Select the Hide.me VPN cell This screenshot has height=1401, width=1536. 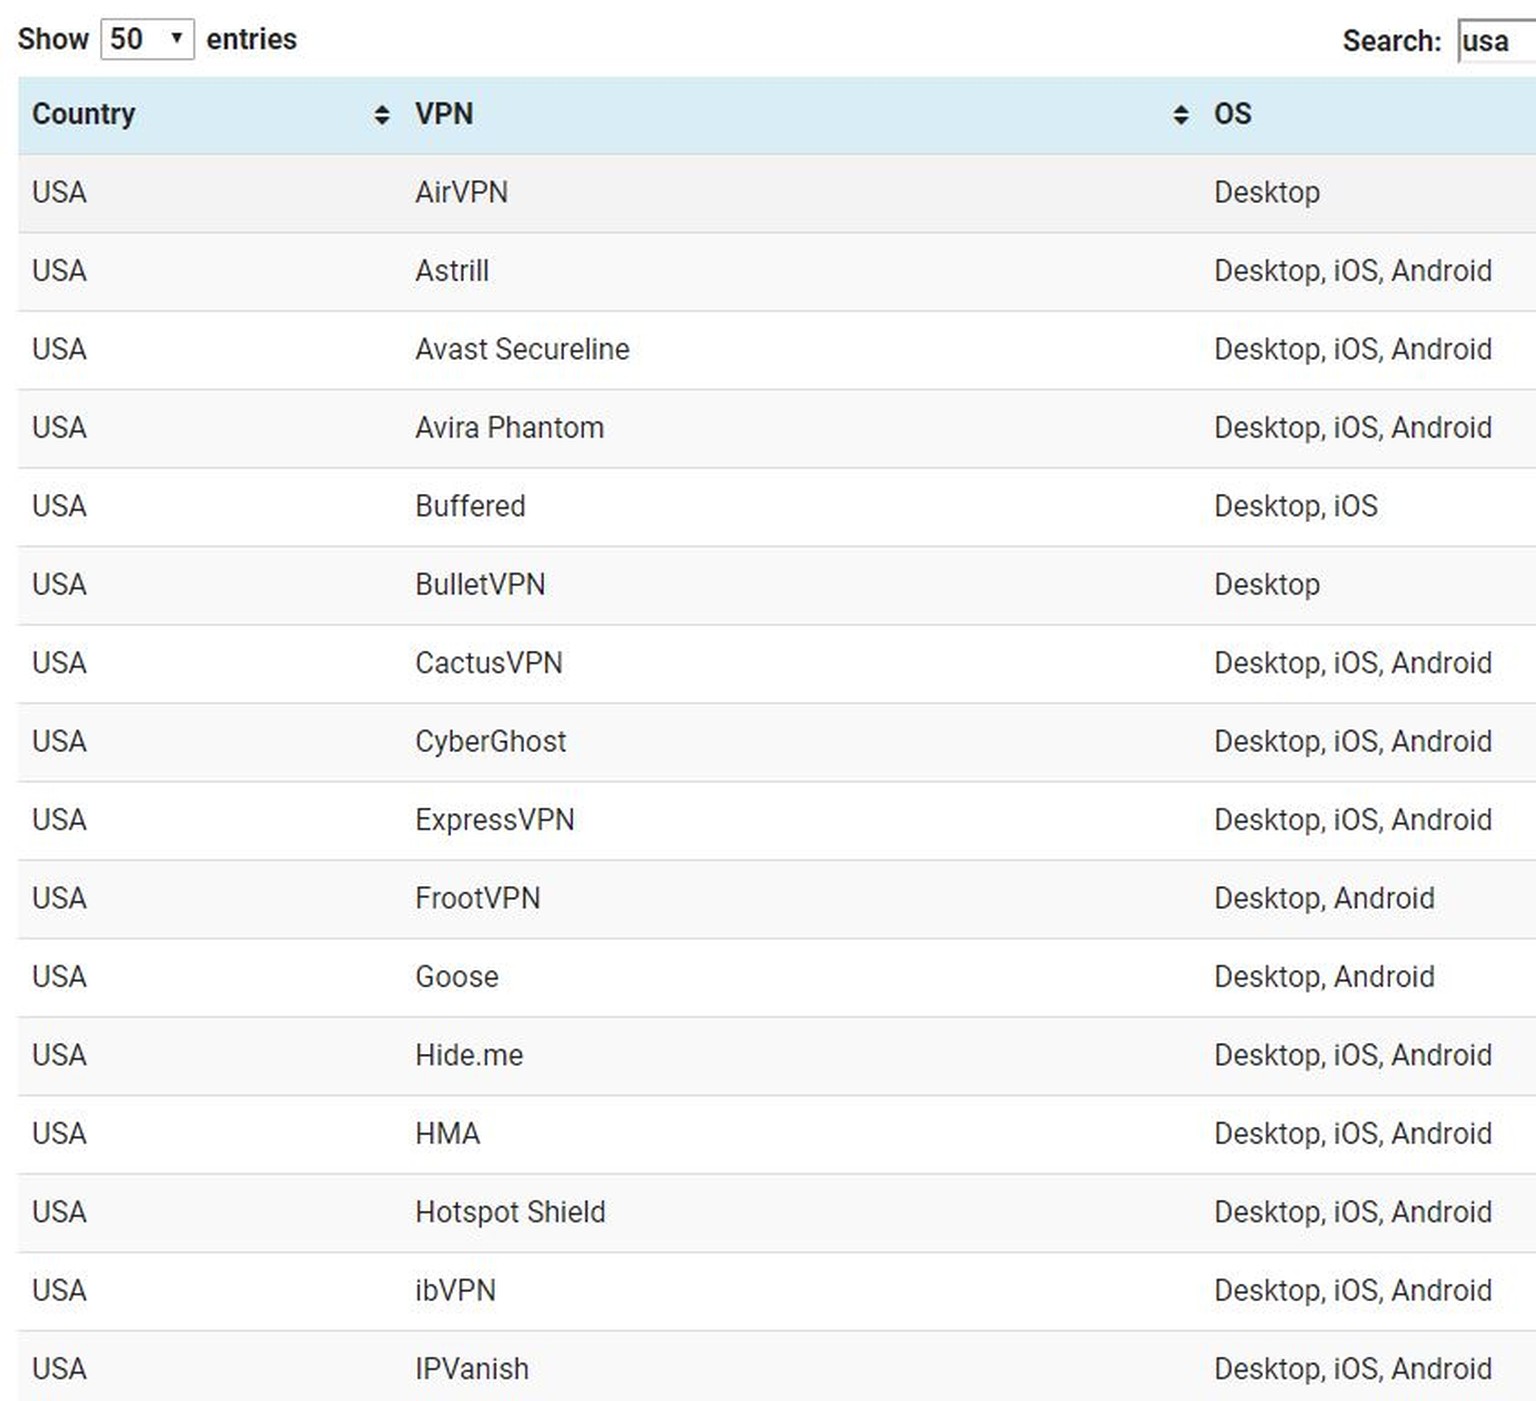pyautogui.click(x=469, y=1055)
